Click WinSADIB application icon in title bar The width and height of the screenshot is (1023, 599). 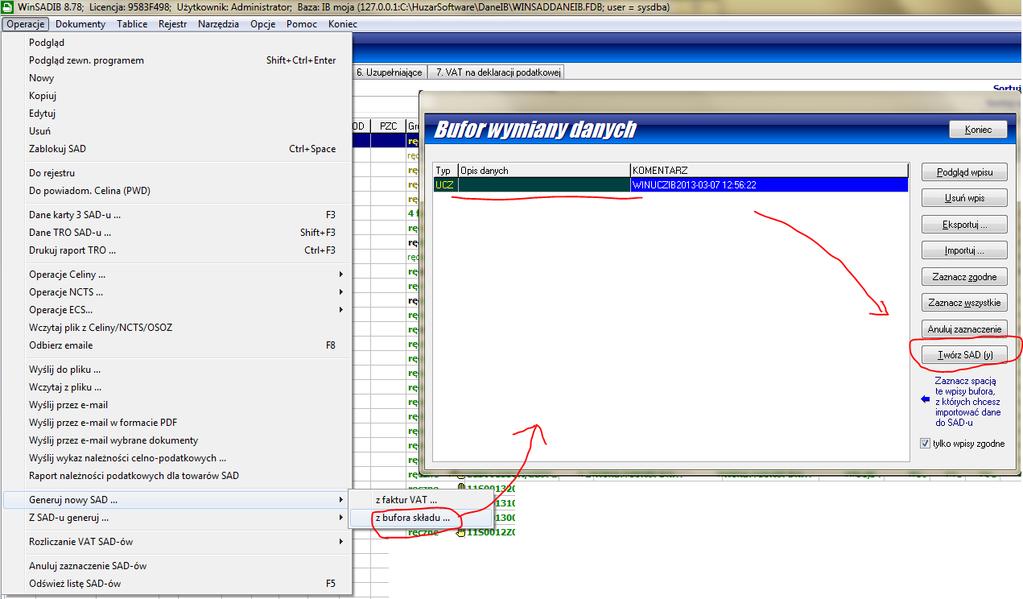[x=7, y=7]
